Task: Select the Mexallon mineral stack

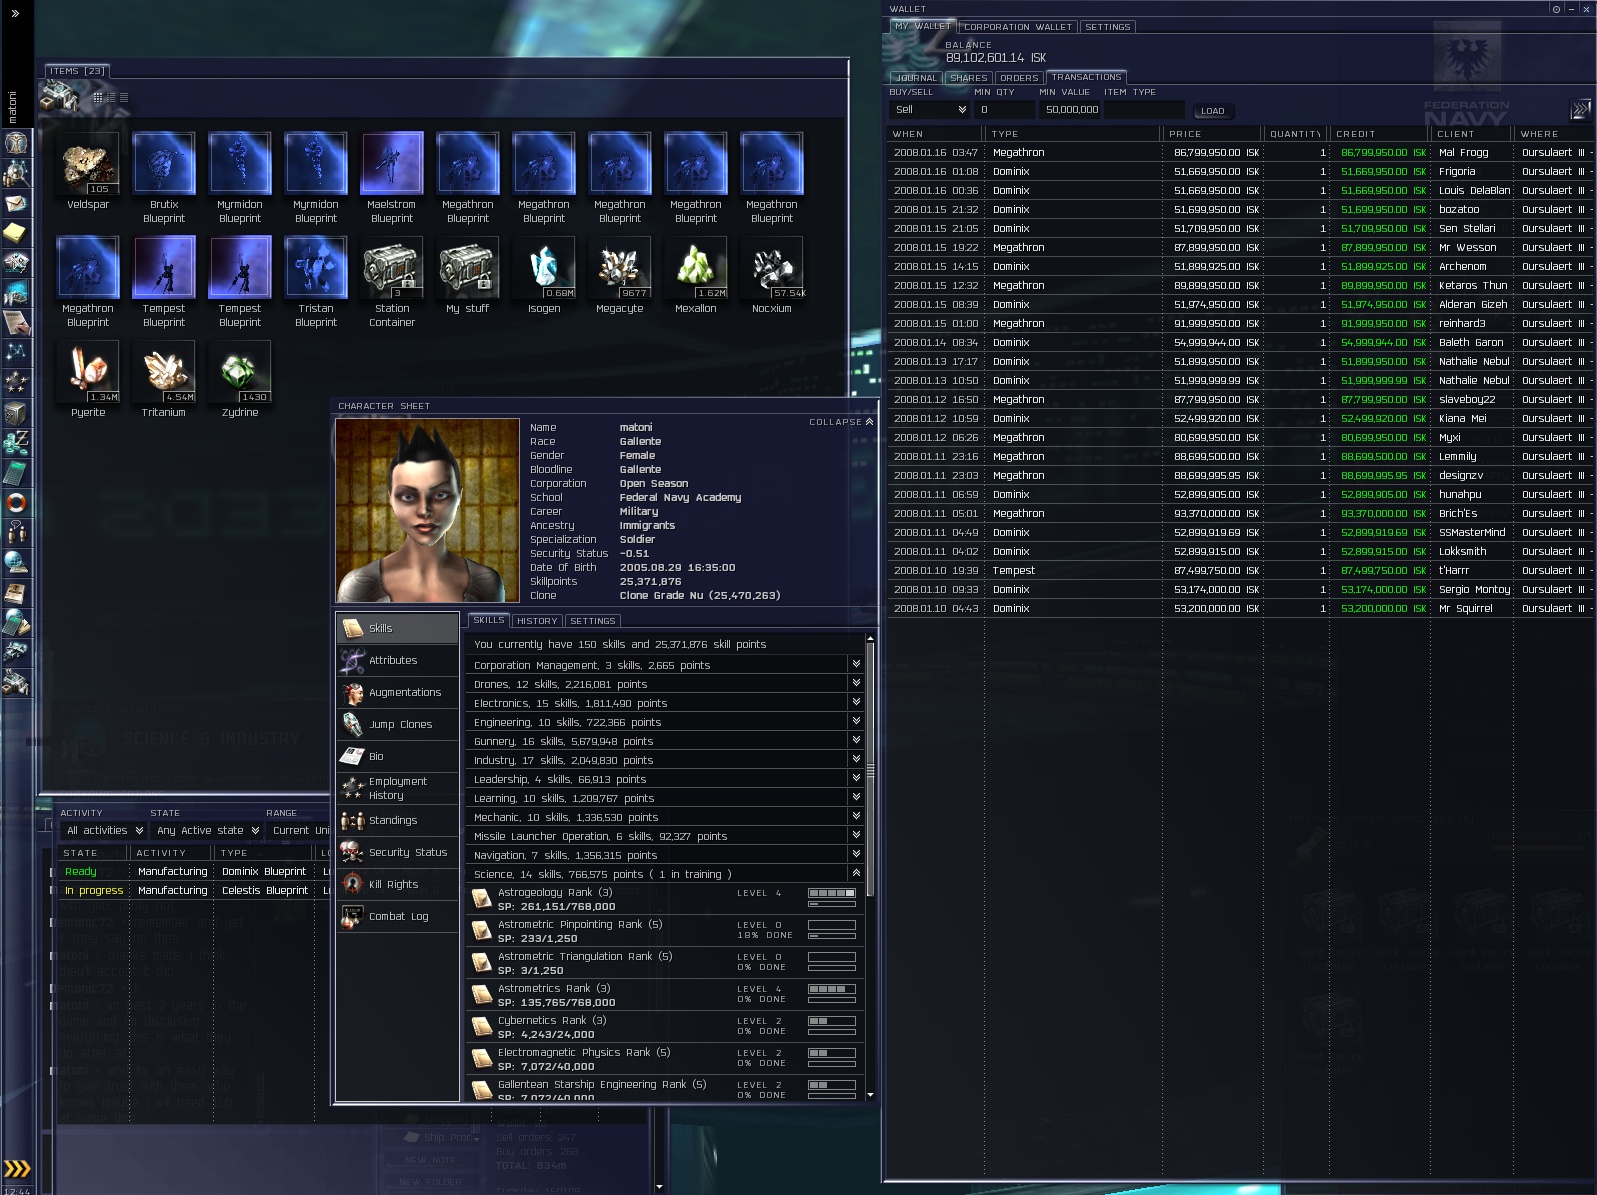Action: coord(696,275)
